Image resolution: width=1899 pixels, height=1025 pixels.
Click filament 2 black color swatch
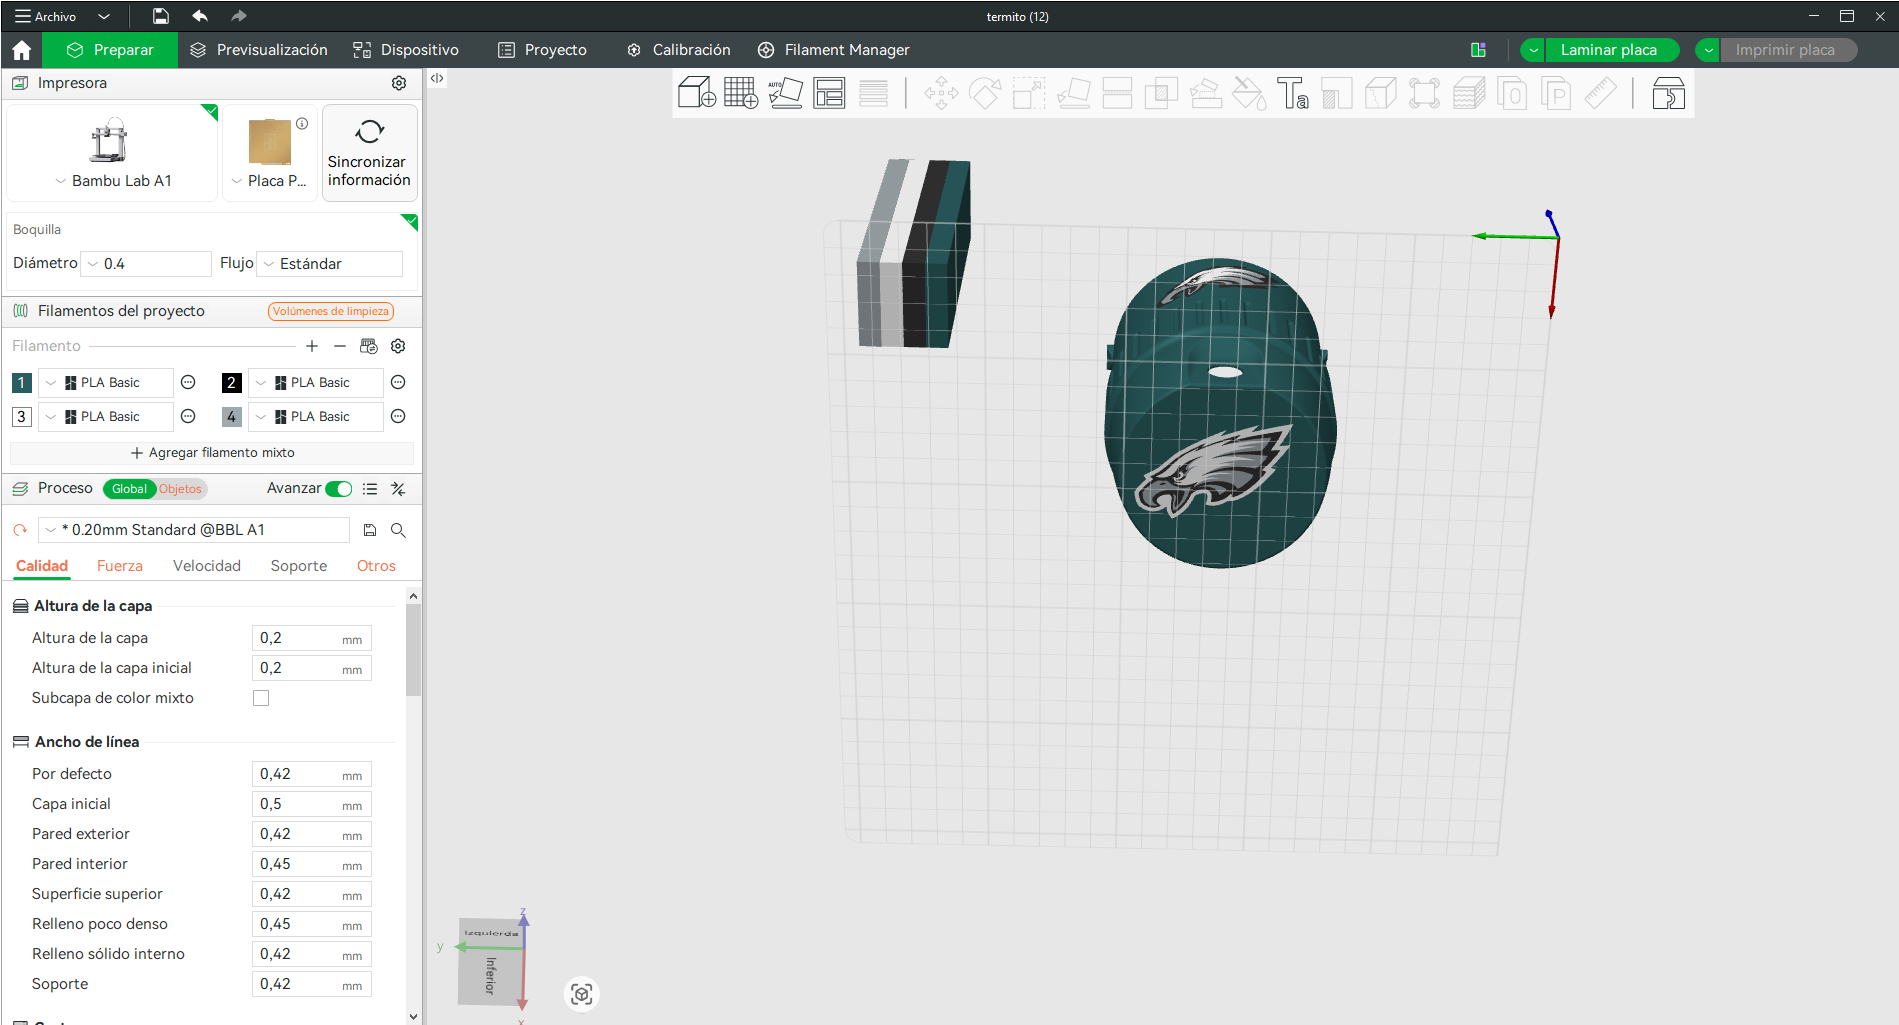(232, 383)
